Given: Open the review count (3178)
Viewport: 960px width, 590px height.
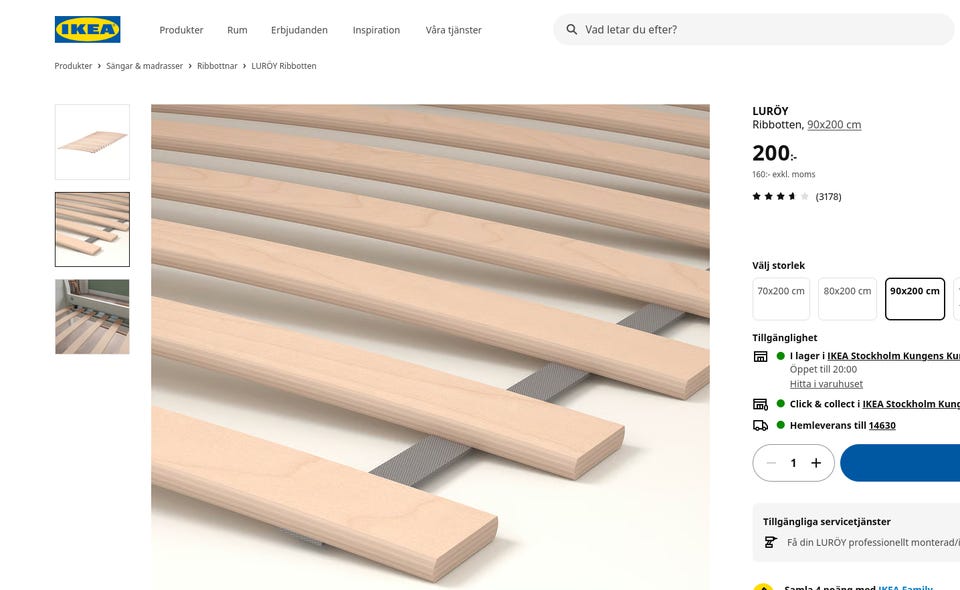Looking at the screenshot, I should coord(828,196).
